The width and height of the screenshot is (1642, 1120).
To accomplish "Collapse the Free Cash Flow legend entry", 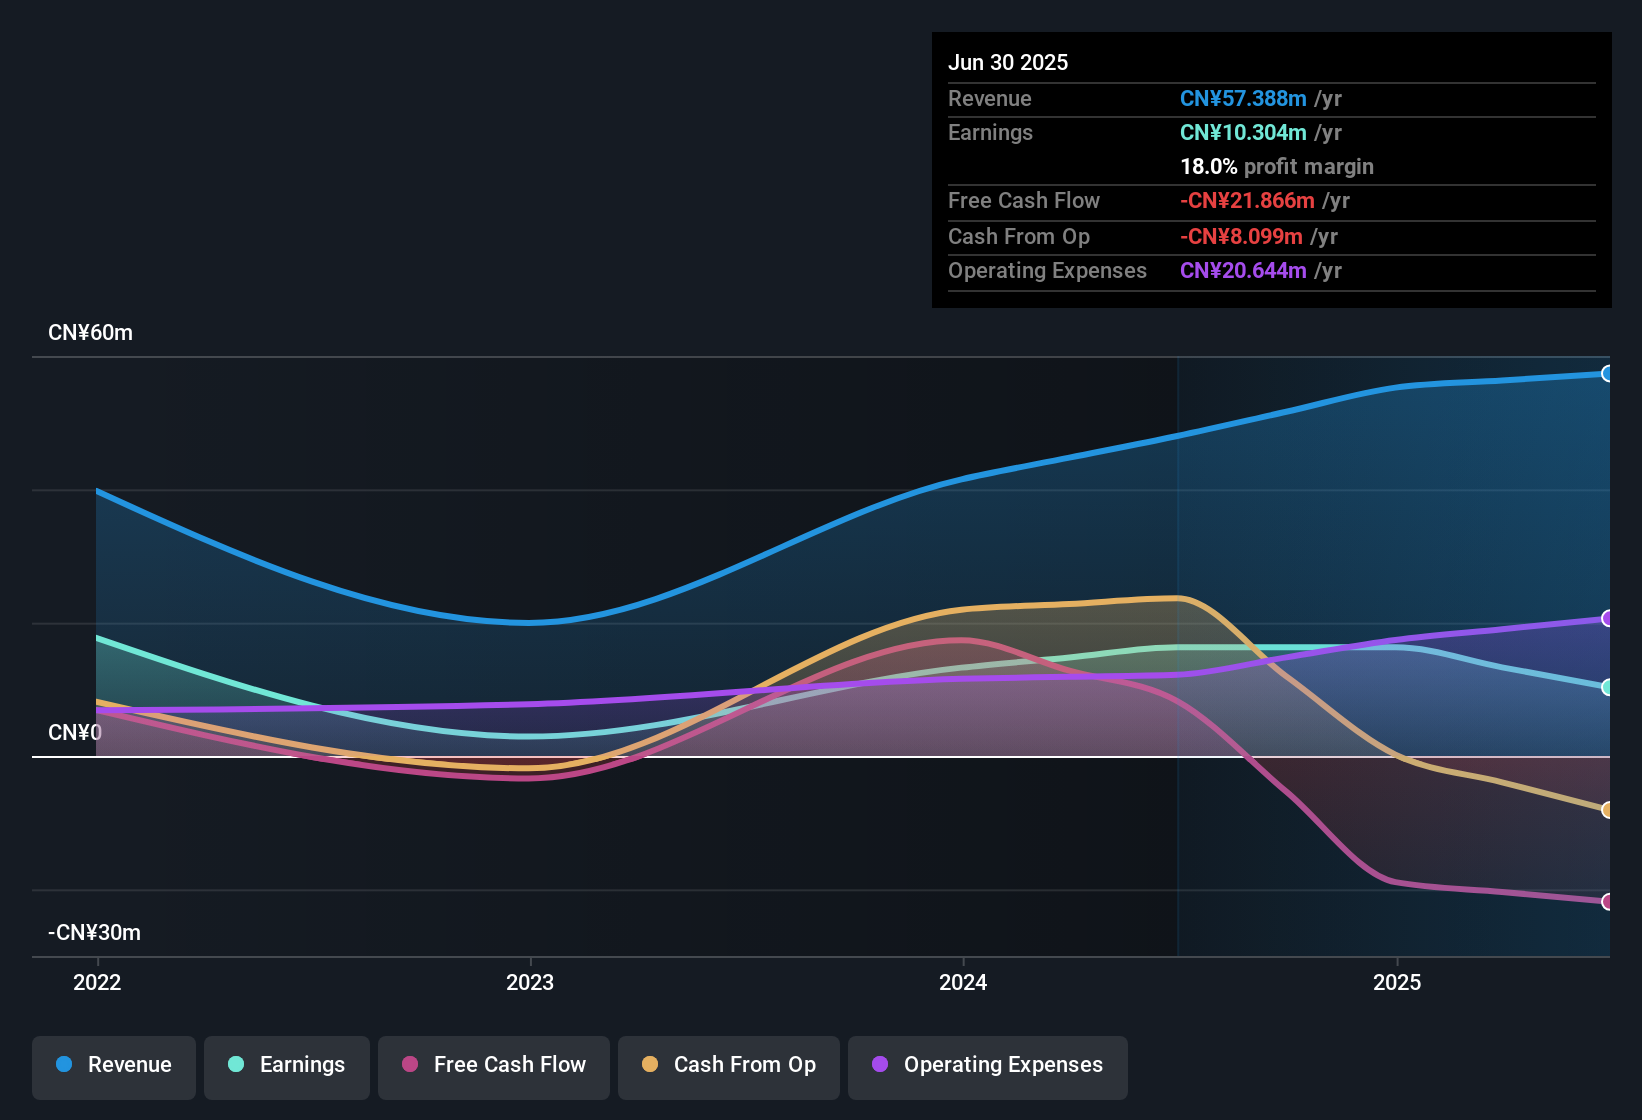I will pos(493,1066).
